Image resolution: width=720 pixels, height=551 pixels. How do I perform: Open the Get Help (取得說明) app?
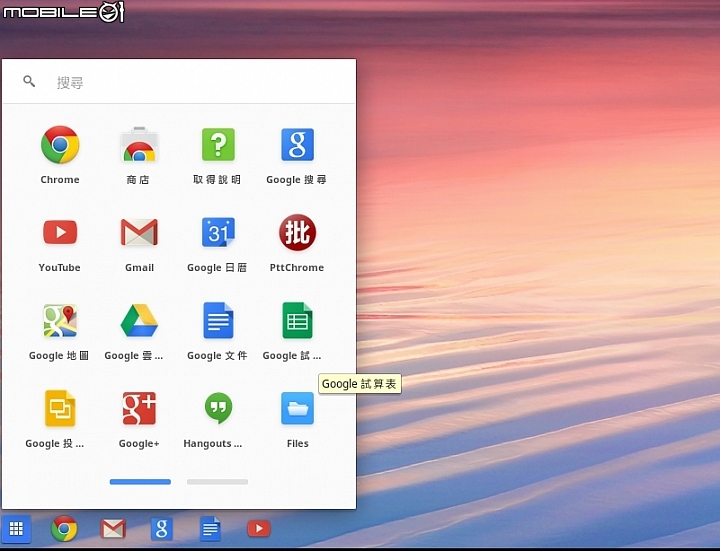click(x=218, y=145)
